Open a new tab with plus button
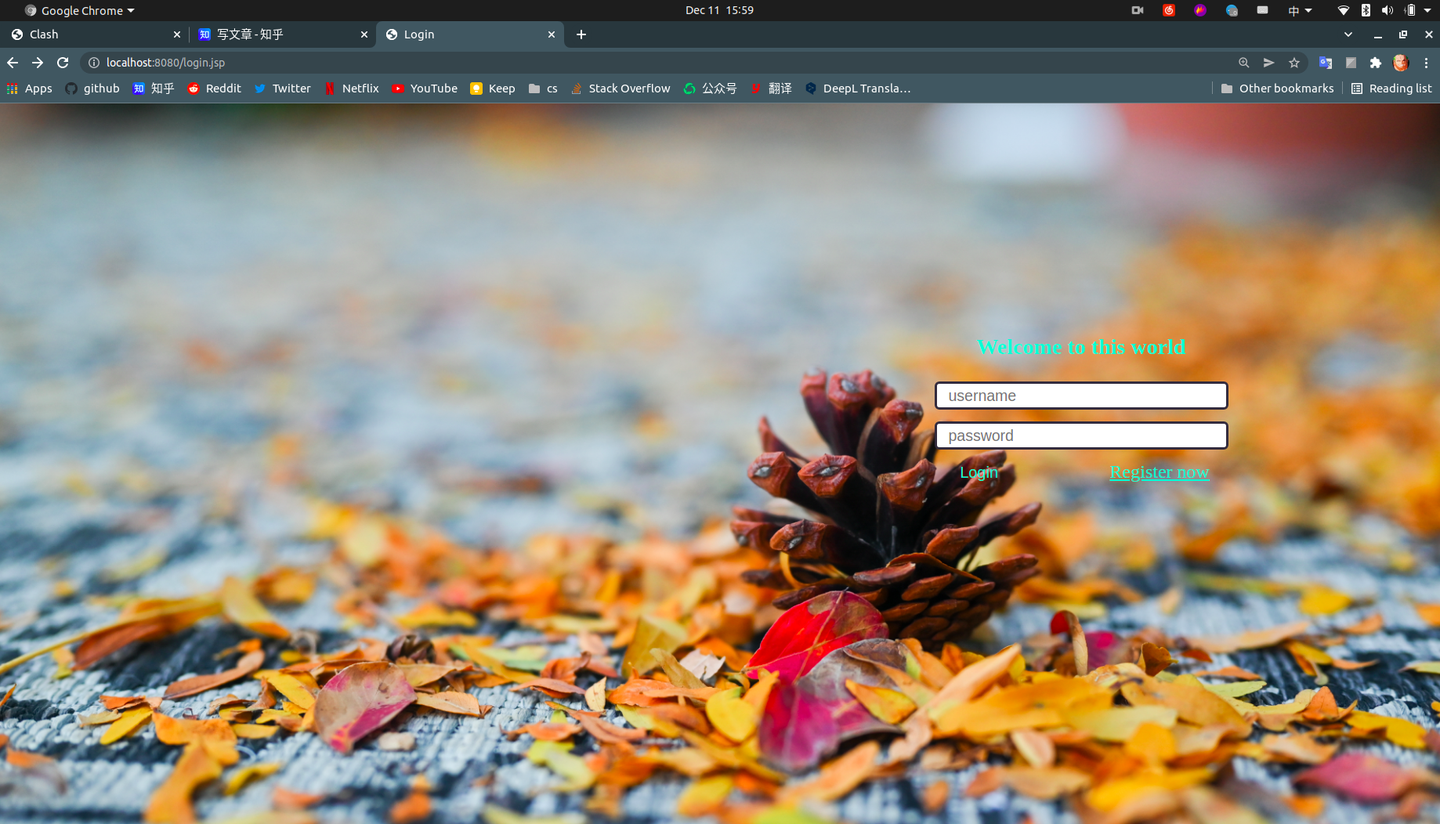The width and height of the screenshot is (1440, 824). click(x=581, y=34)
